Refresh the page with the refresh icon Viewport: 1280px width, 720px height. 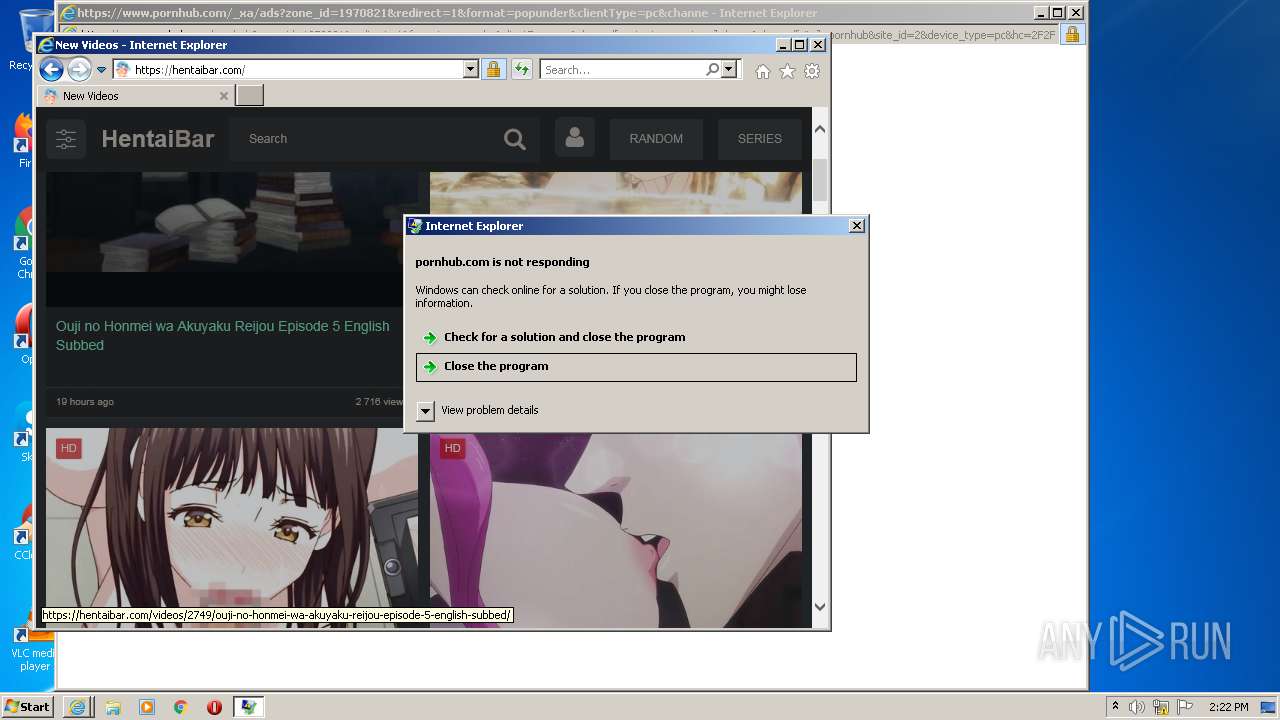pyautogui.click(x=522, y=69)
